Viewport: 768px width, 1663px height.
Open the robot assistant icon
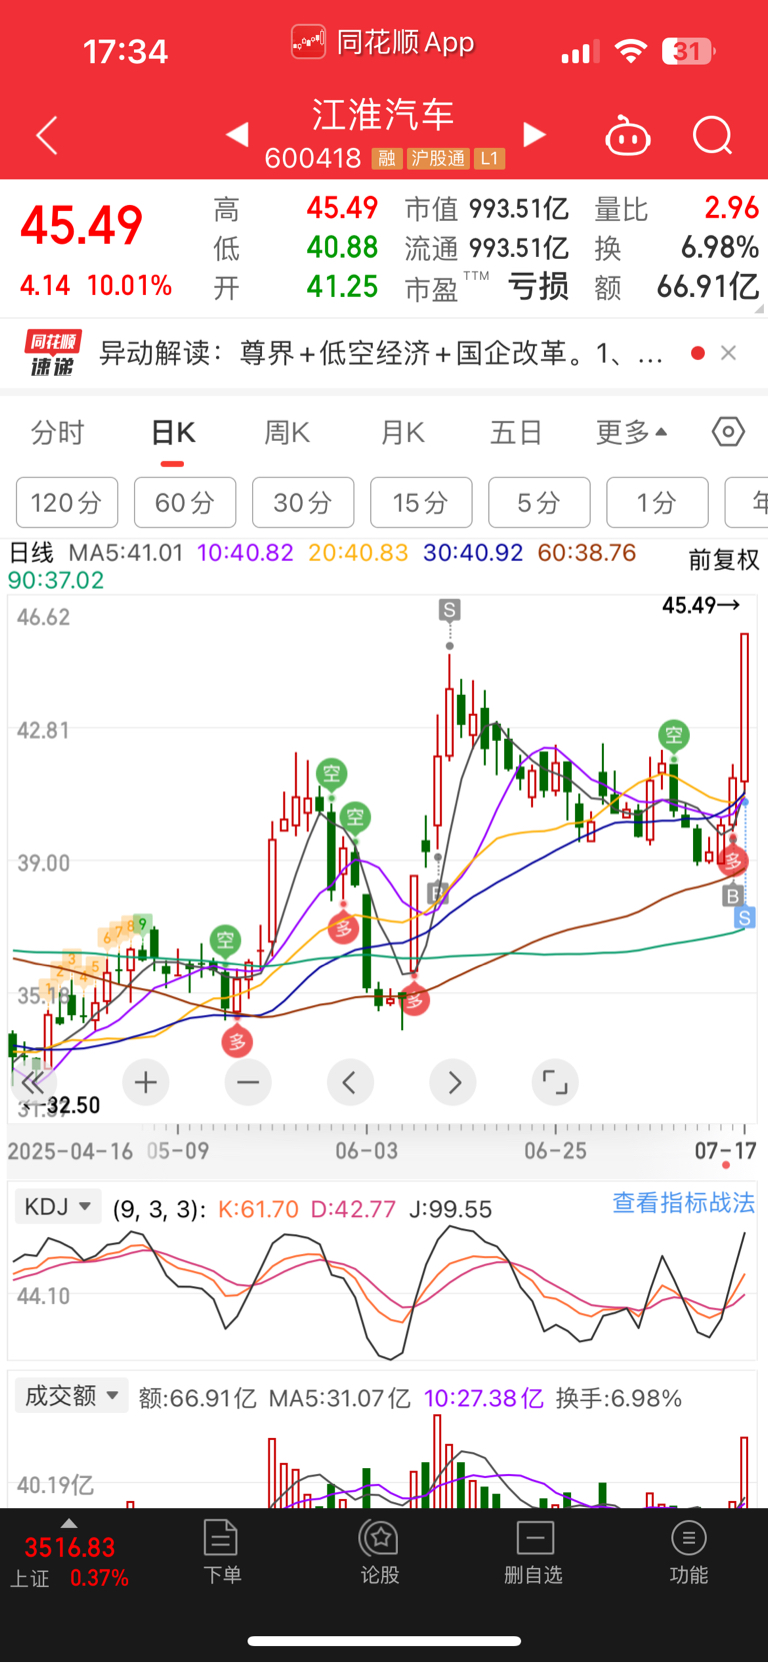628,135
